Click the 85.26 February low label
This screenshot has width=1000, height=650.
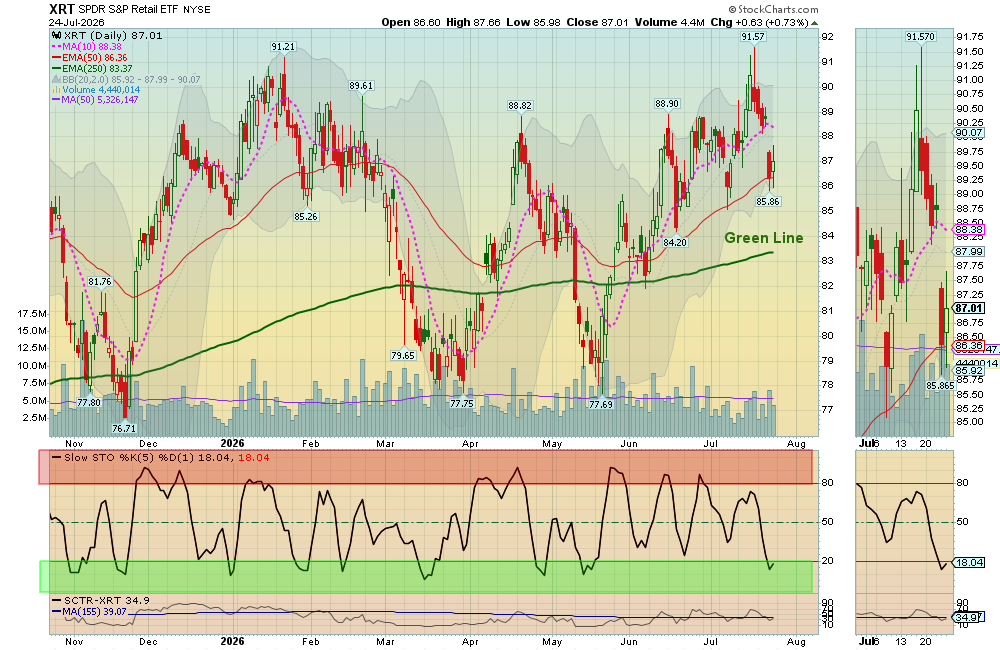click(x=306, y=216)
